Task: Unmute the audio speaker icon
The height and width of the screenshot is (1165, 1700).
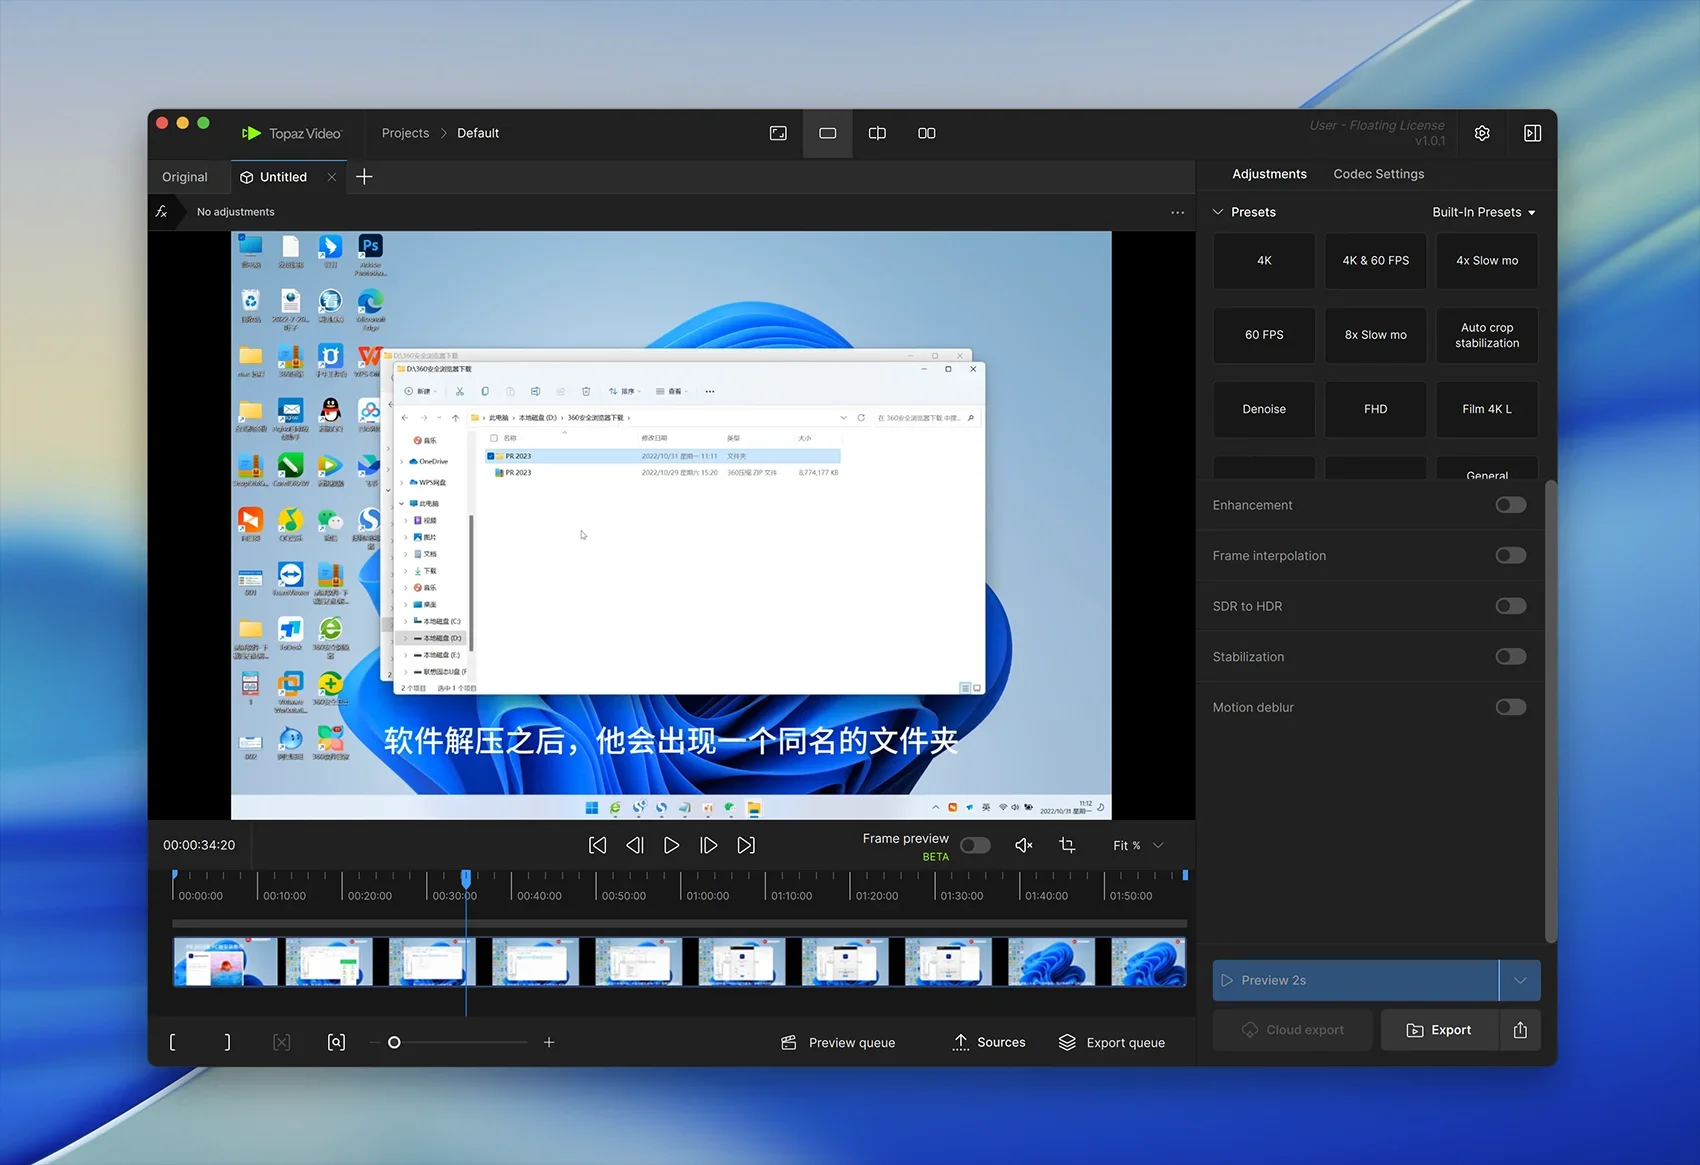Action: (1024, 845)
